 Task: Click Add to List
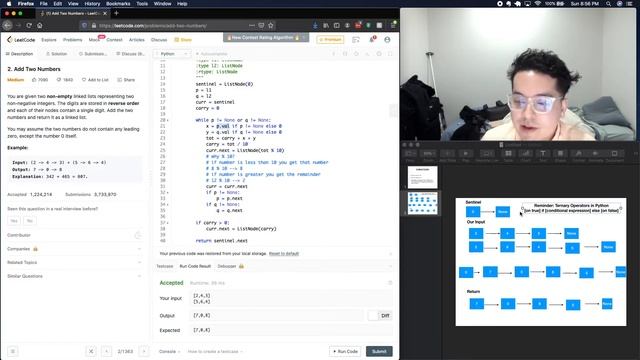coord(95,80)
